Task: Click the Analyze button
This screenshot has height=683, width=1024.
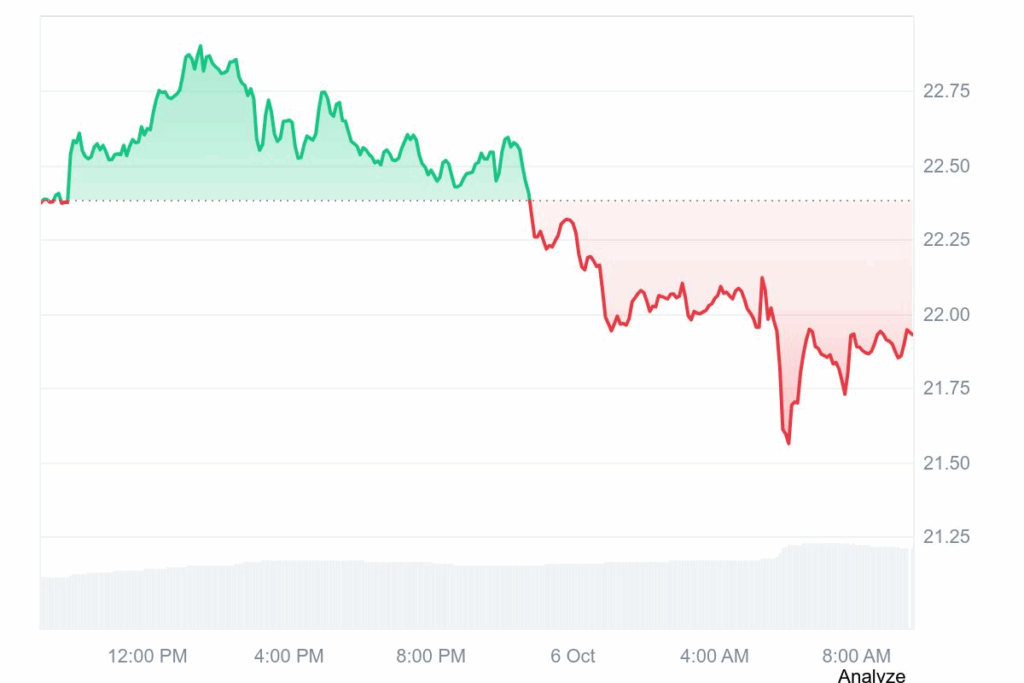Action: coord(871,676)
